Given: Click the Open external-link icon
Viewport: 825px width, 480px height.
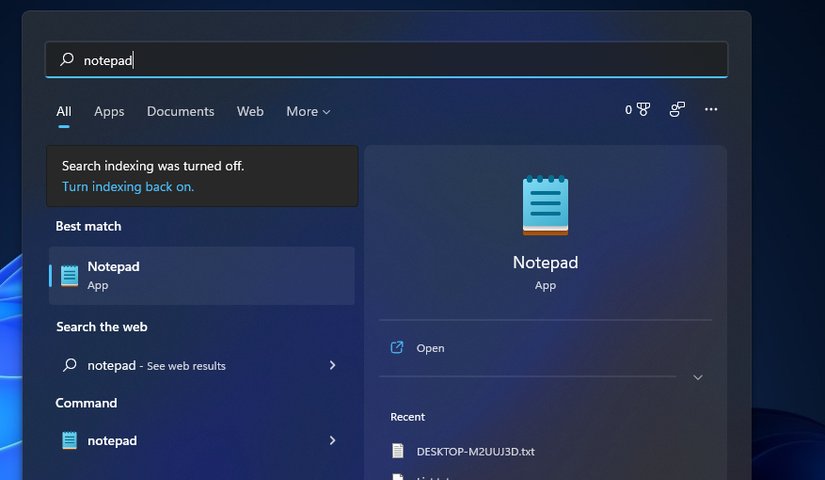Looking at the screenshot, I should tap(397, 348).
